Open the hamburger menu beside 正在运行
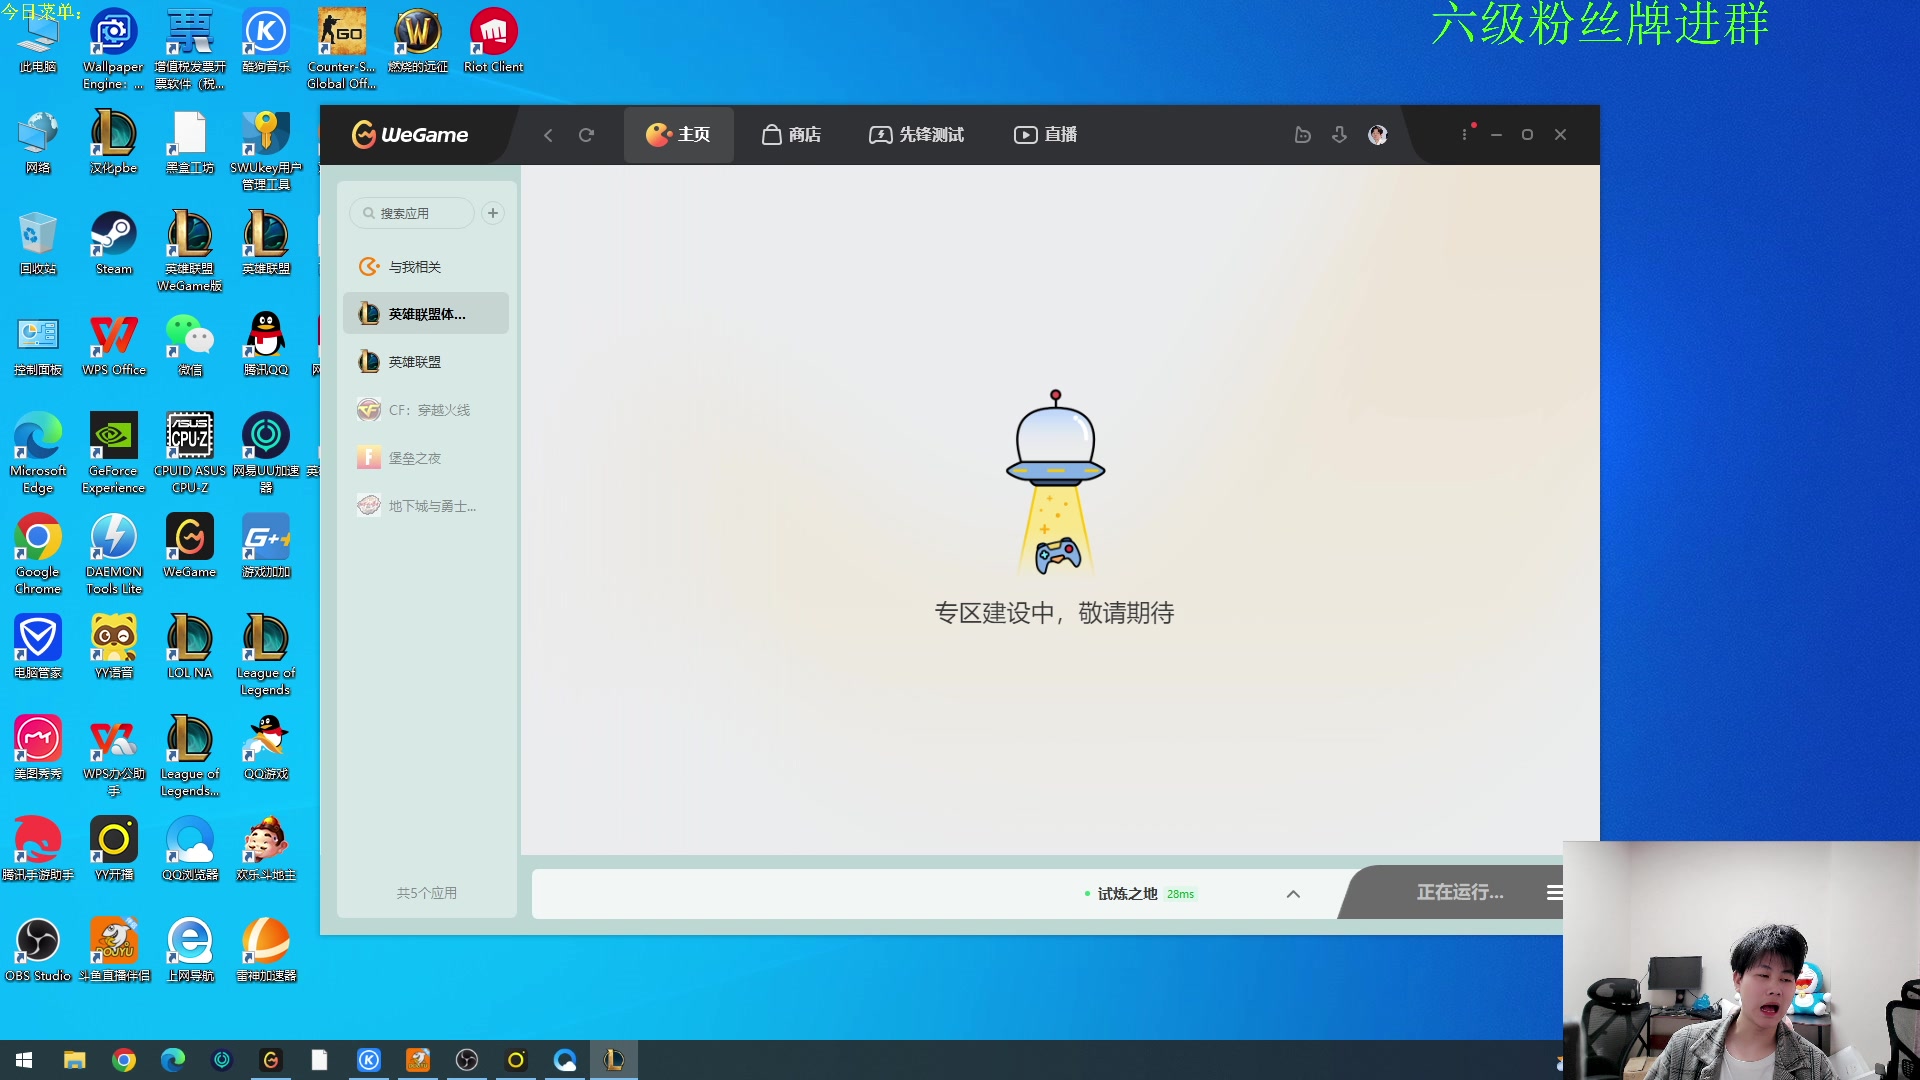This screenshot has height=1080, width=1920. point(1553,892)
